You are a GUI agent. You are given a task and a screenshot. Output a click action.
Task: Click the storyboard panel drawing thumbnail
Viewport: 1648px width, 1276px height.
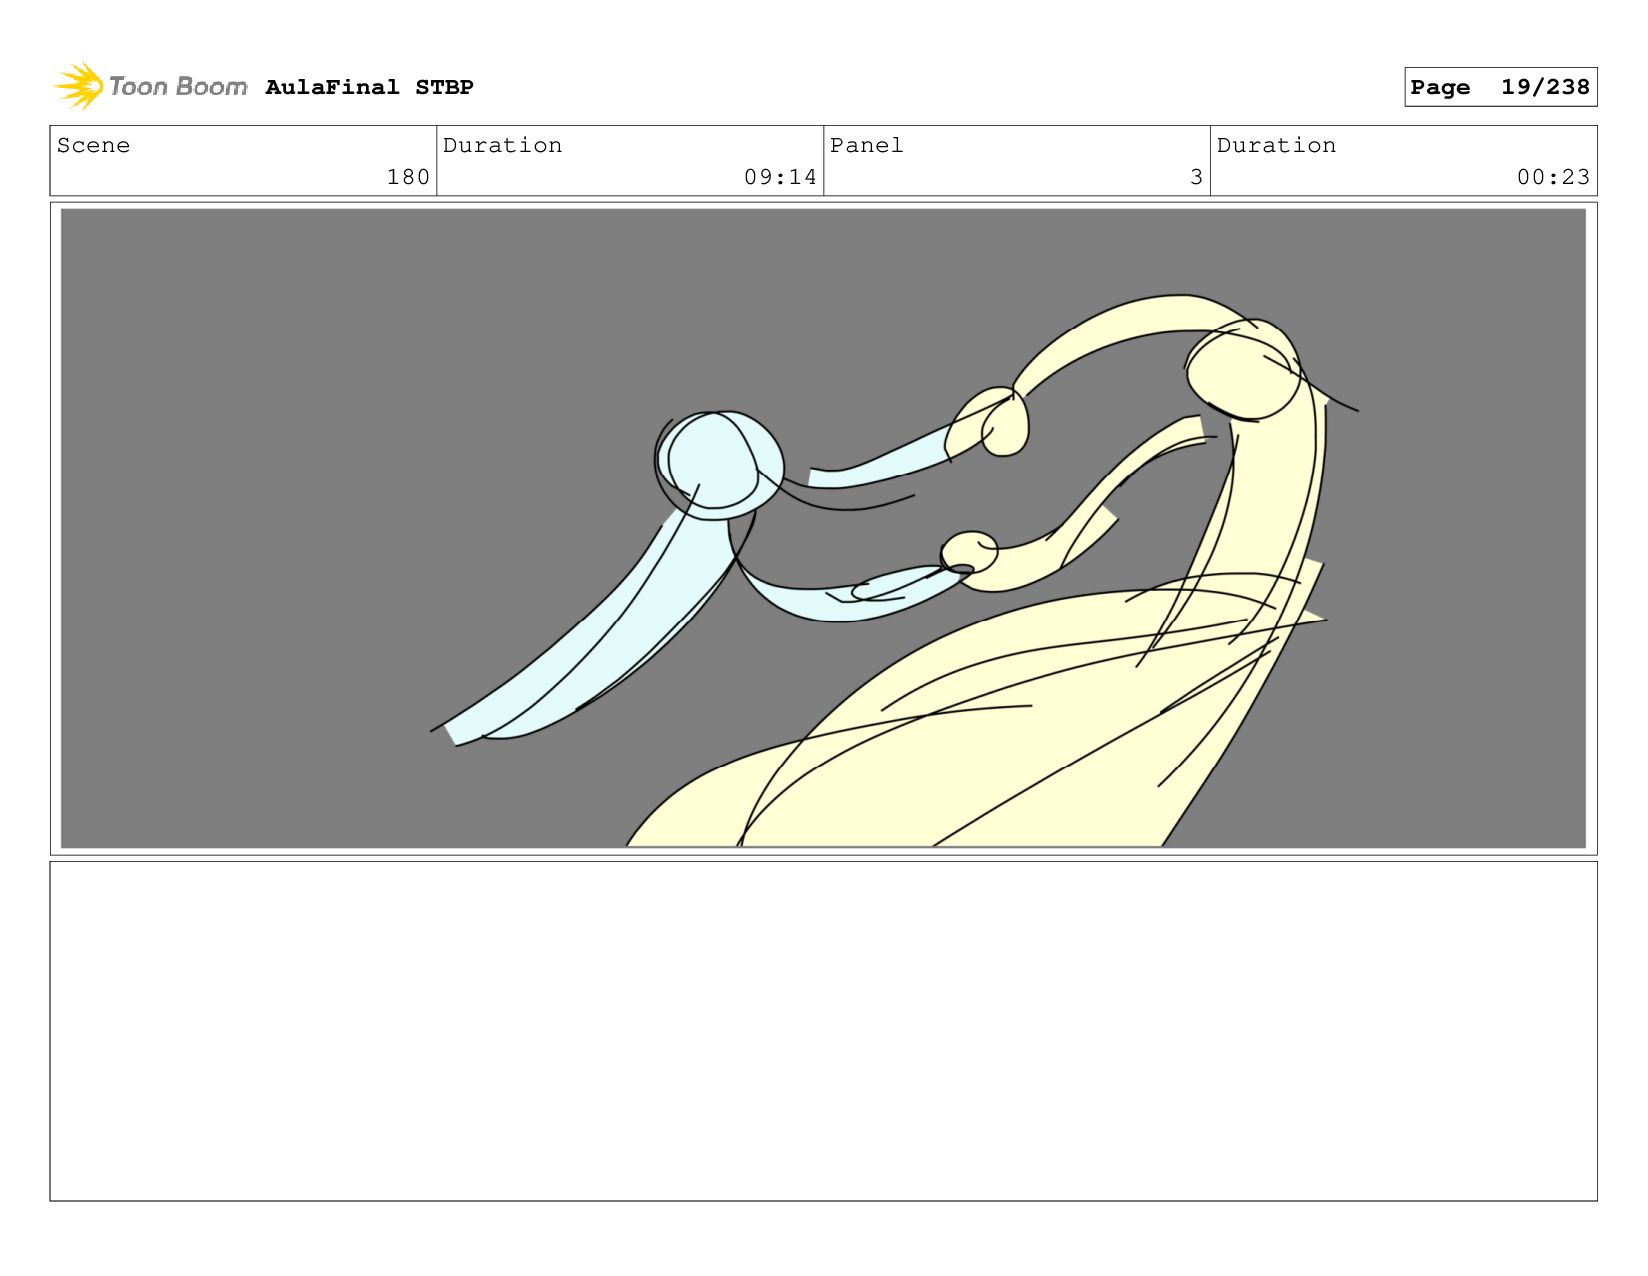[x=823, y=528]
